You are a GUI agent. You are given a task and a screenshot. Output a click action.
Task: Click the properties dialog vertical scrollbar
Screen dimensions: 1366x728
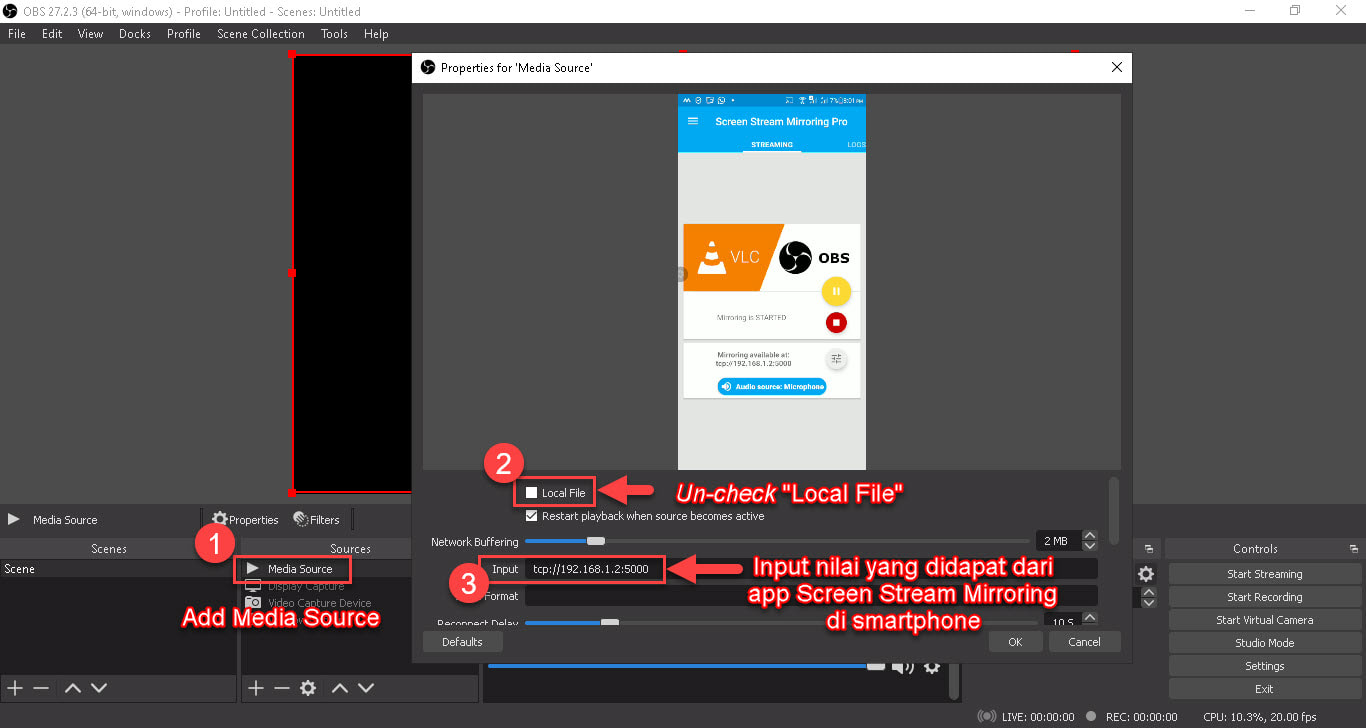coord(1114,512)
